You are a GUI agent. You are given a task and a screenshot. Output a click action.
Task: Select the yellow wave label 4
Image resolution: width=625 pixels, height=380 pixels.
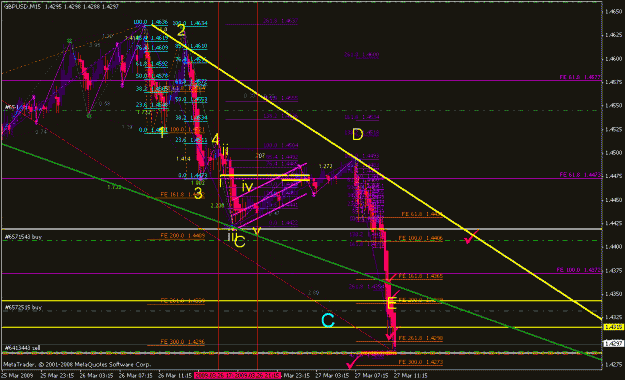215,140
